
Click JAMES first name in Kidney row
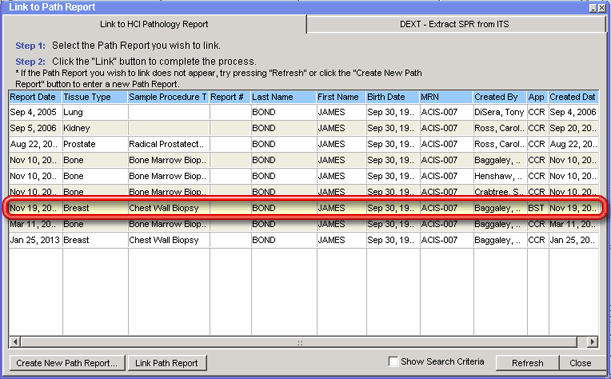[341, 128]
